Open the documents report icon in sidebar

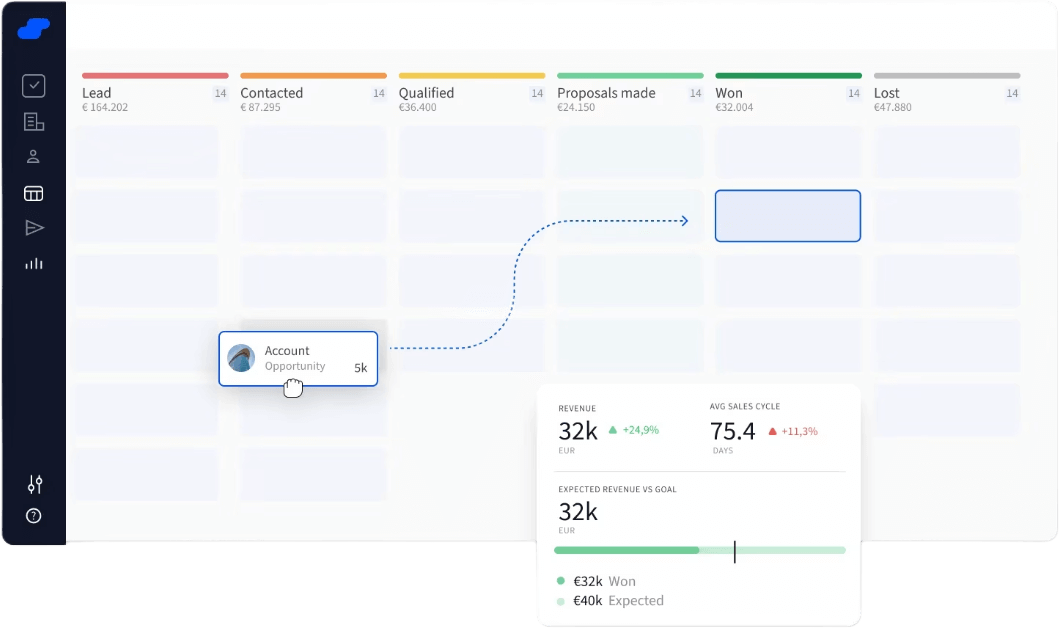click(33, 121)
